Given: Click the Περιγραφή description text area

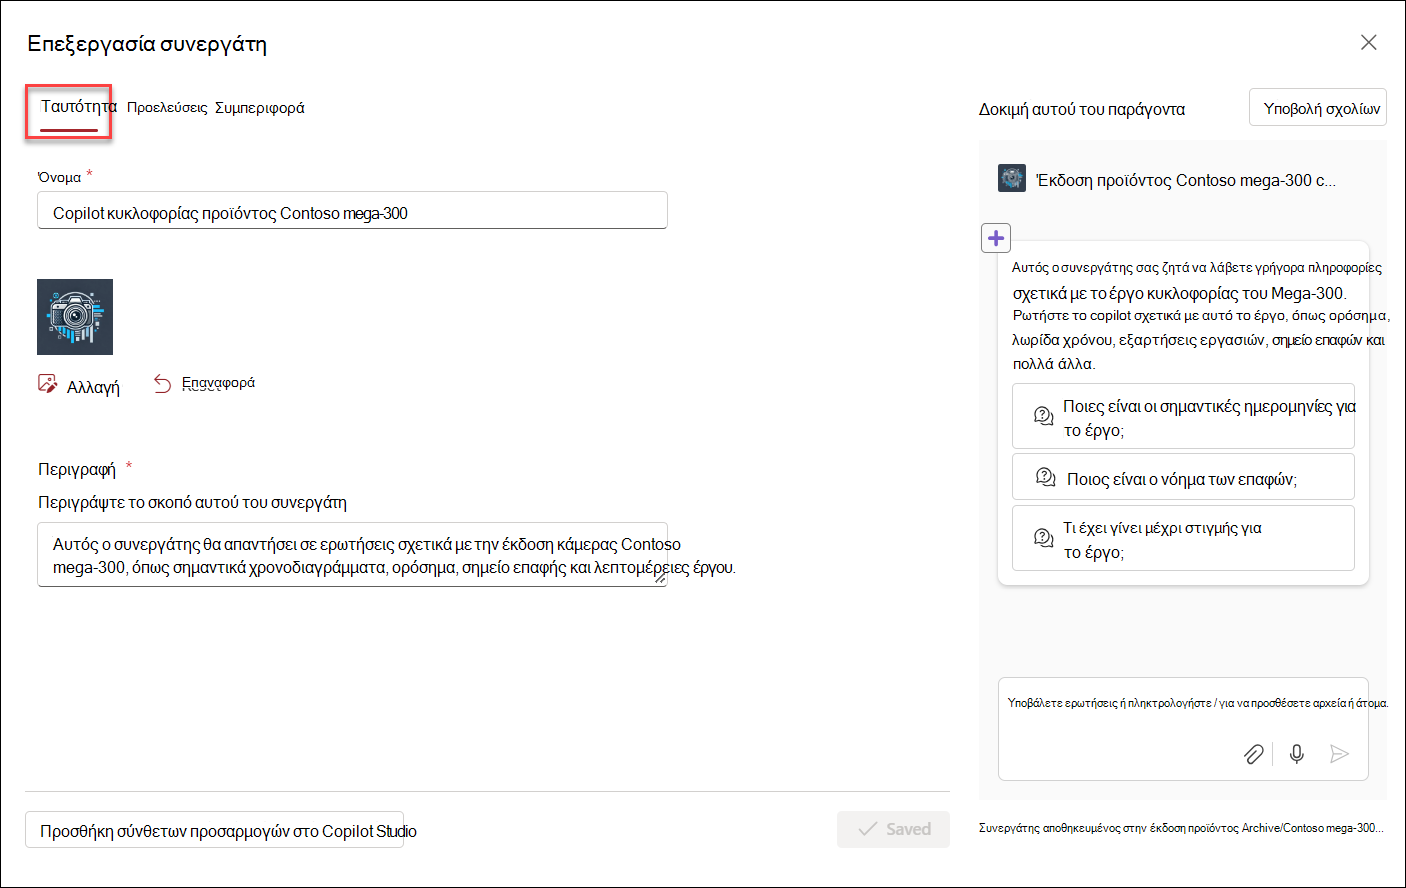Looking at the screenshot, I should coord(352,555).
